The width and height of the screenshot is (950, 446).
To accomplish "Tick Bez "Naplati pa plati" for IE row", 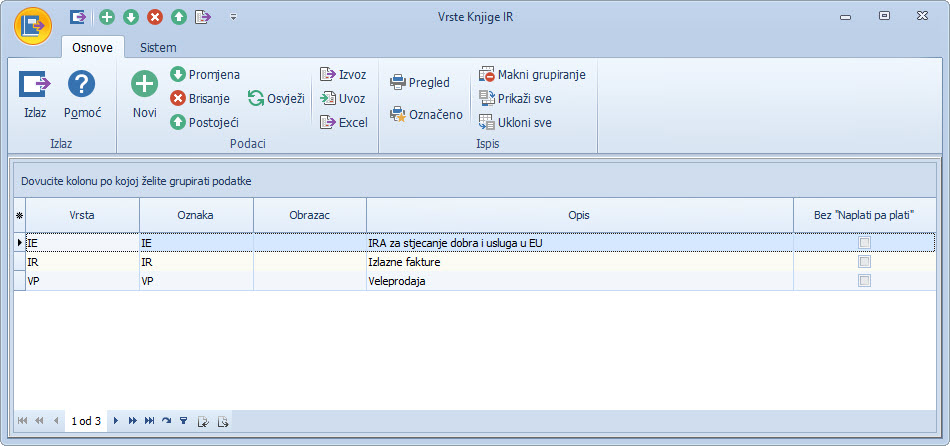I will (864, 243).
